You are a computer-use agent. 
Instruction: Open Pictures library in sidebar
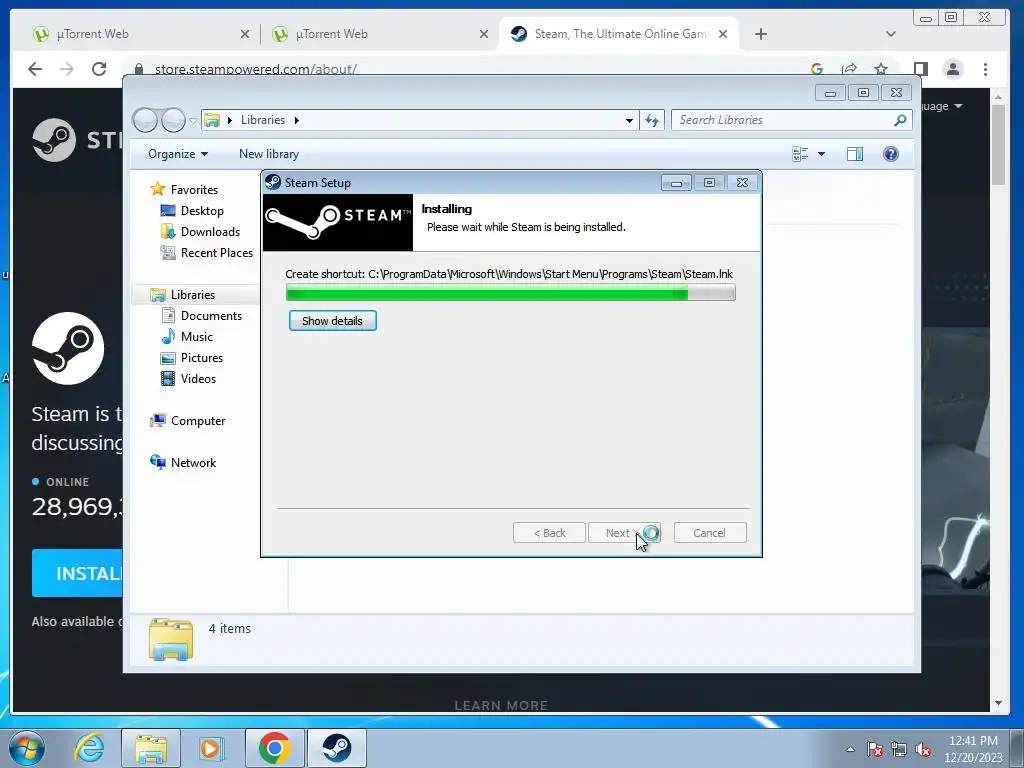tap(202, 358)
